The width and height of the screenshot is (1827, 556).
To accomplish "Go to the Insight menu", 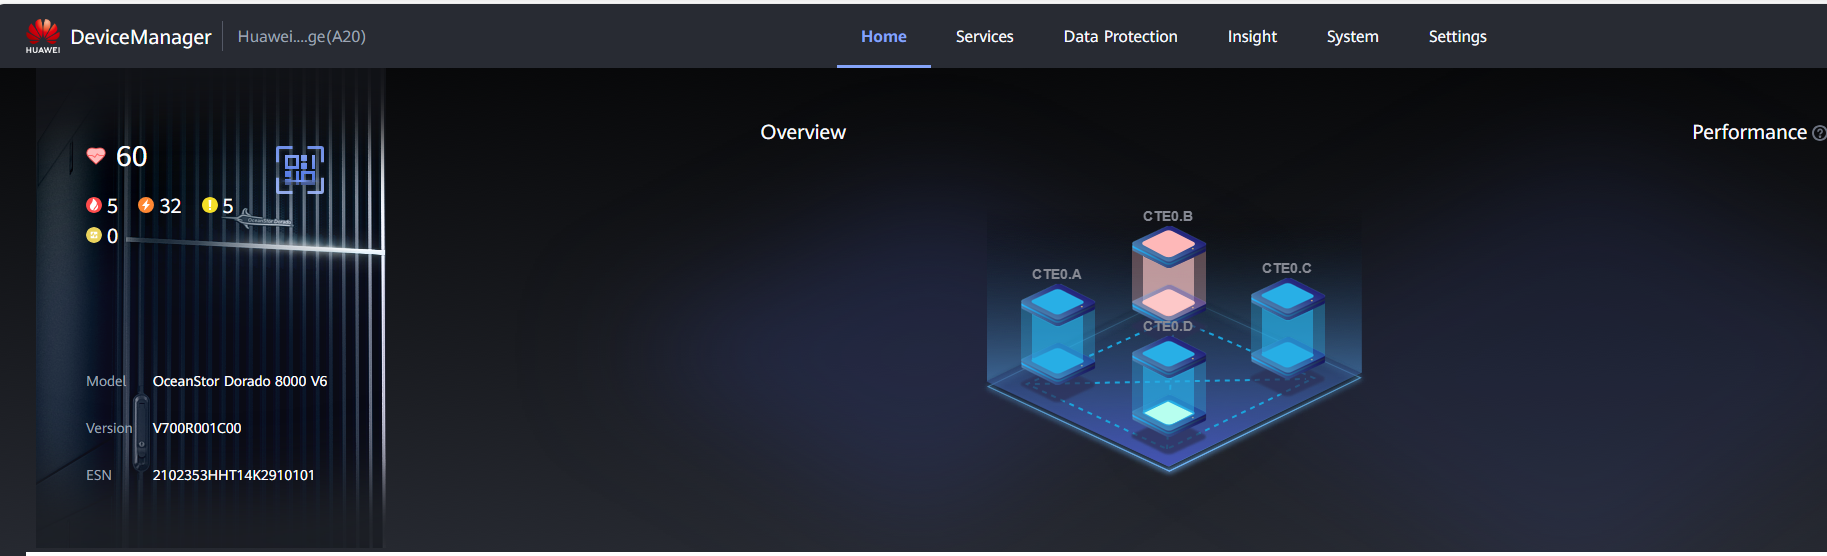I will pos(1252,36).
